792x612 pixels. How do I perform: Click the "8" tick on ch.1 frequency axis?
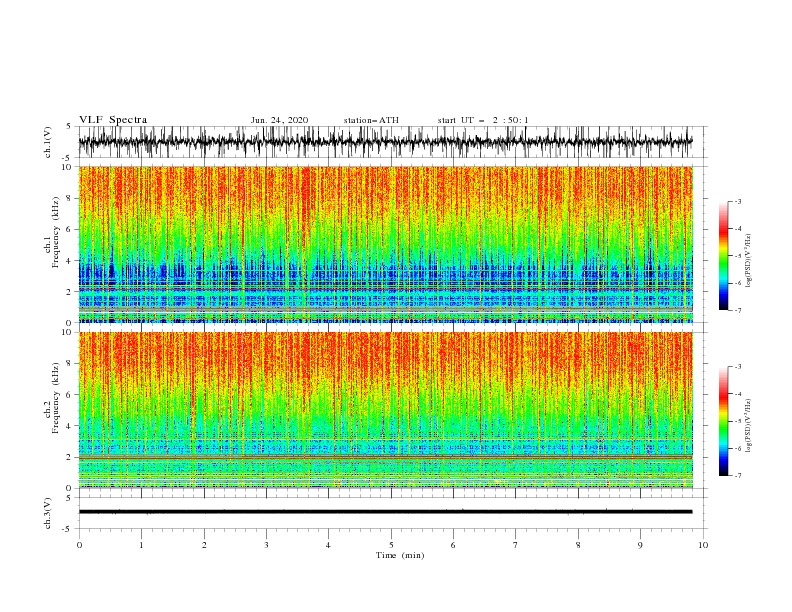coord(70,198)
